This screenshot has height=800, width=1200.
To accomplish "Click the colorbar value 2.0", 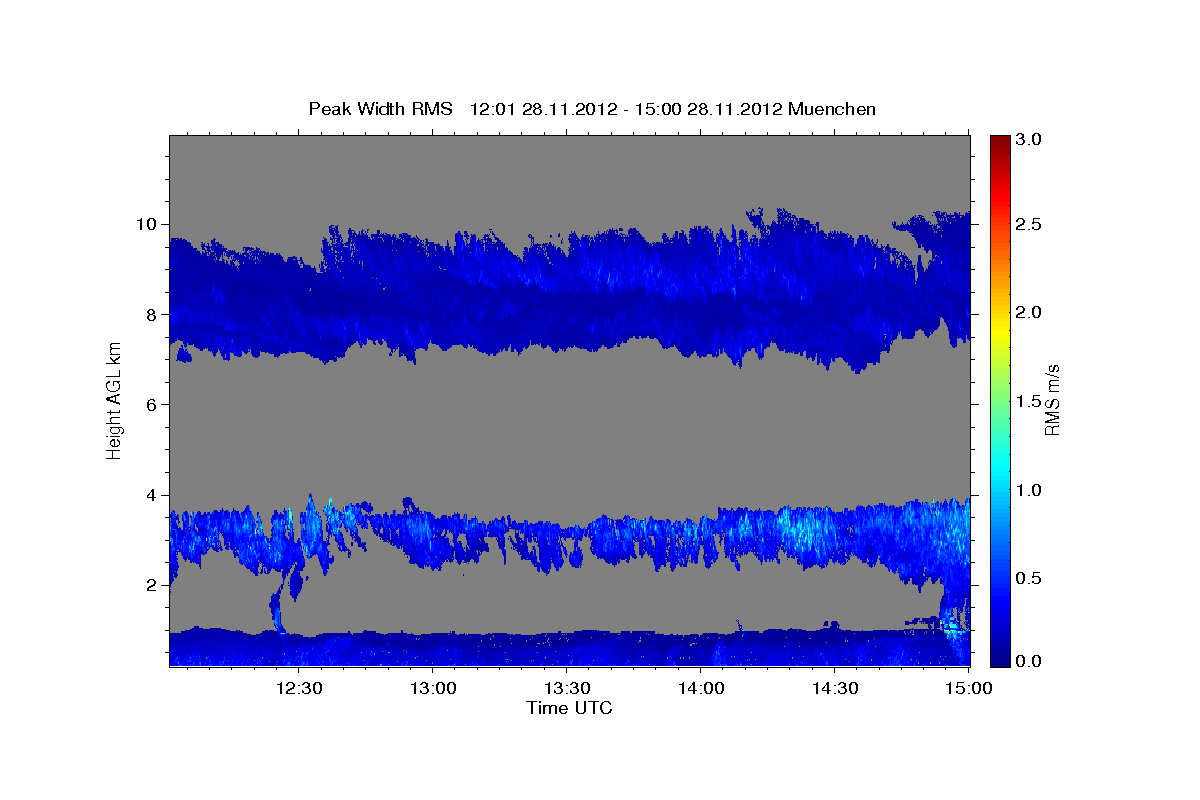I will click(x=1029, y=313).
